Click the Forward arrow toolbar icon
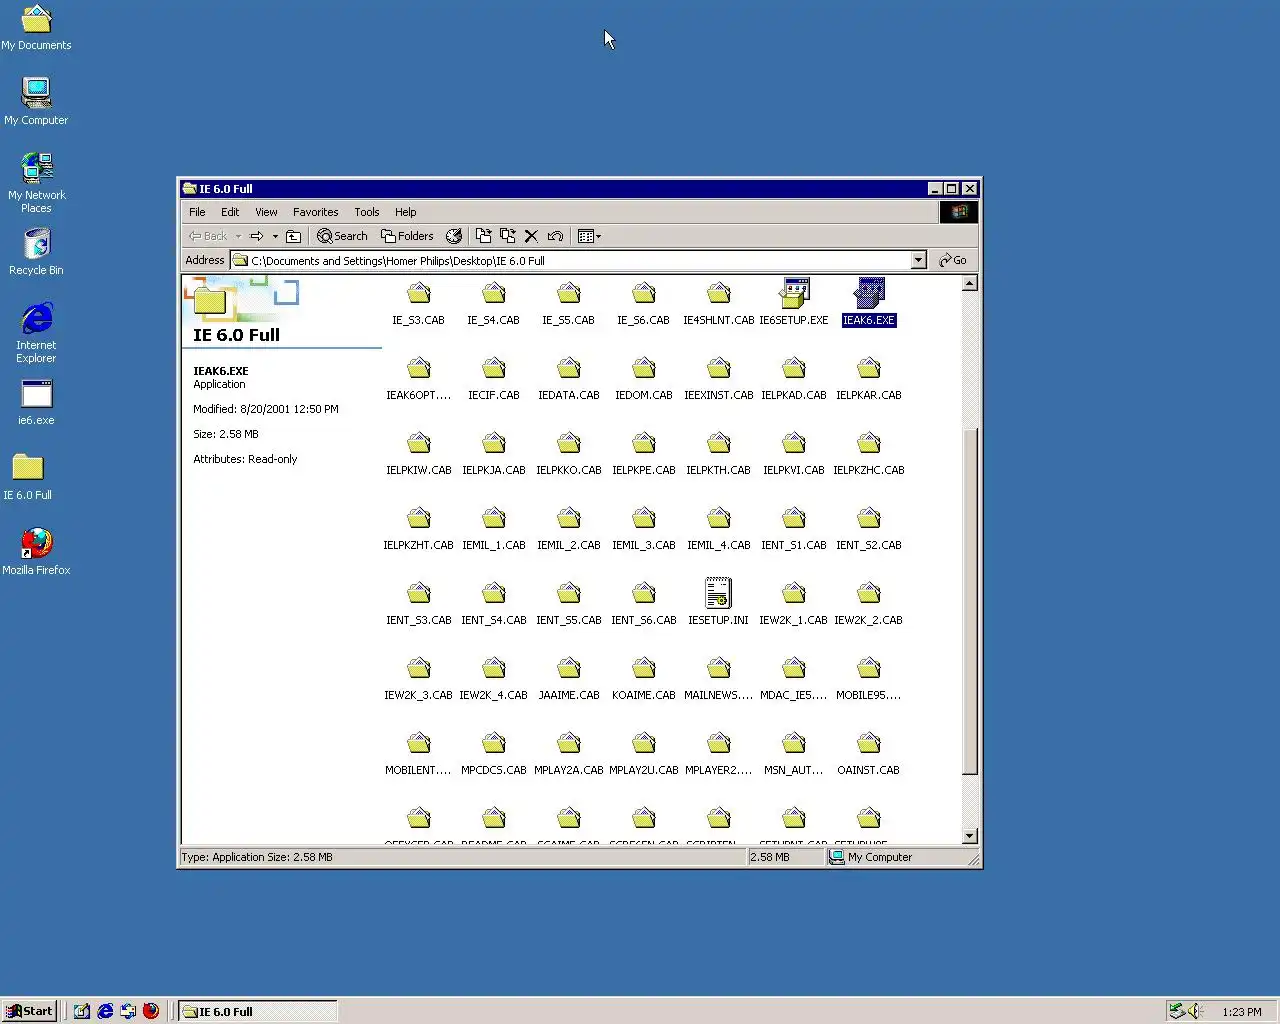 (x=257, y=236)
